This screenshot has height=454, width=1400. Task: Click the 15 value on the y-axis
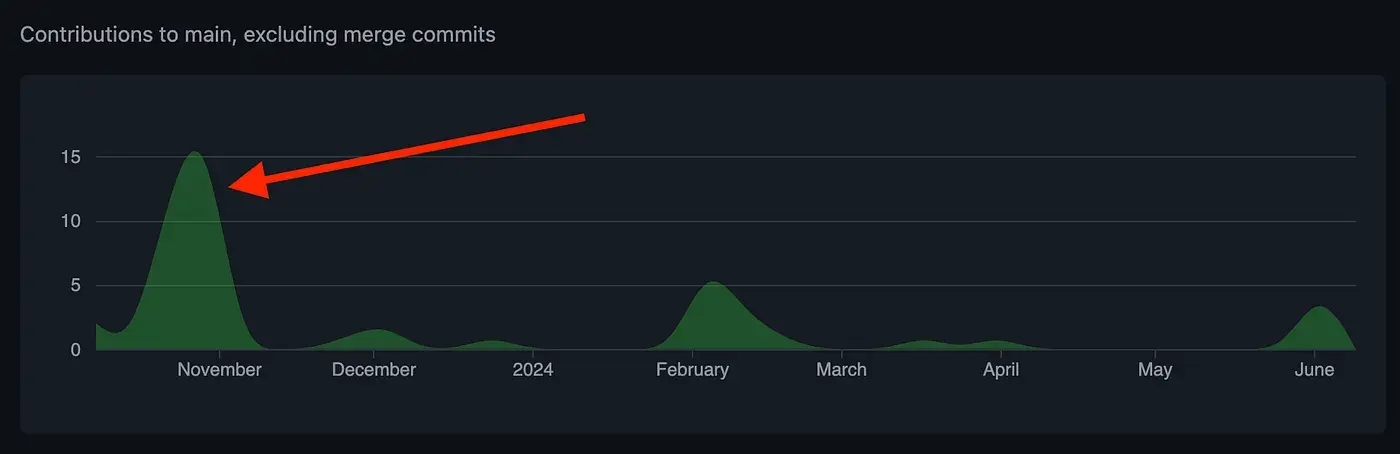click(69, 157)
